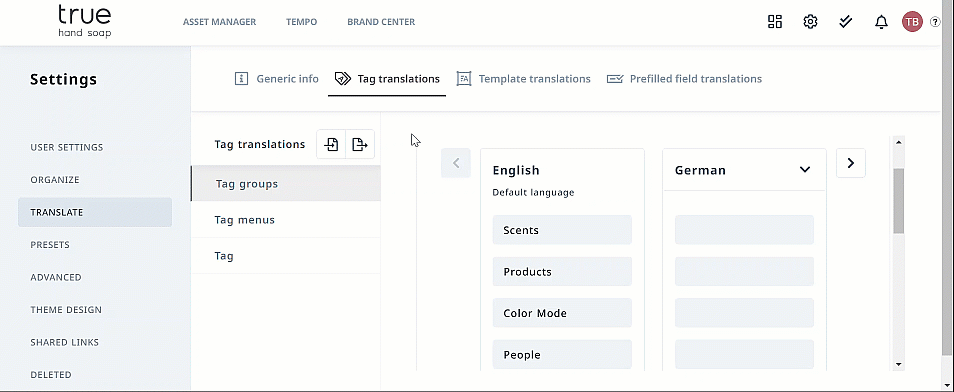Click German translation field for Scents
This screenshot has height=392, width=954.
point(744,229)
